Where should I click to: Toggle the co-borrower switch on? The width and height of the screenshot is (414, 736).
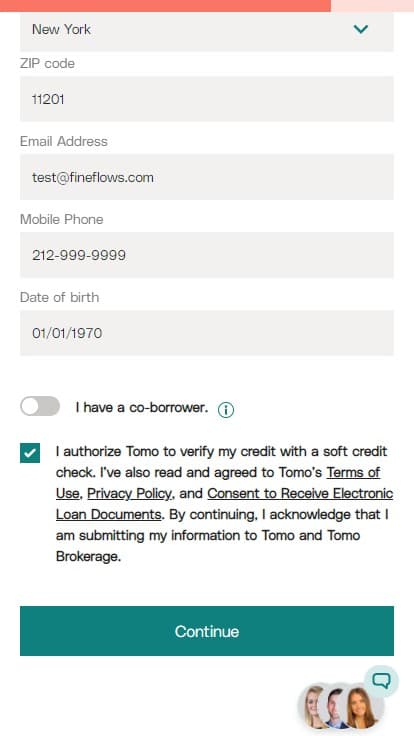point(40,406)
